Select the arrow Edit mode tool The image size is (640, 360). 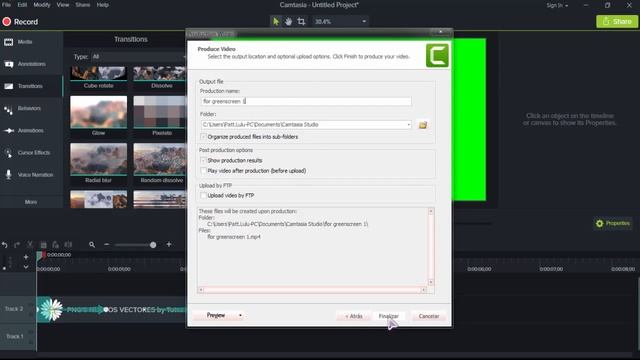(x=276, y=21)
